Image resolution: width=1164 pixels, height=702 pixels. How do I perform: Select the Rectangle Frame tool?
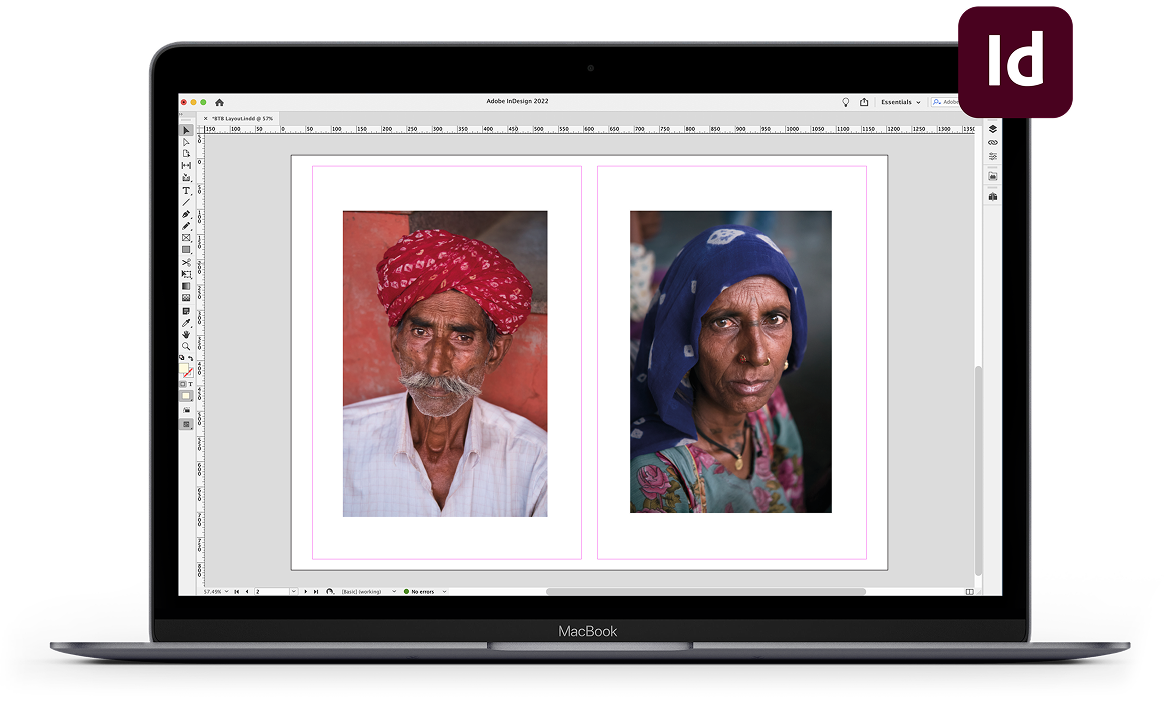point(186,238)
